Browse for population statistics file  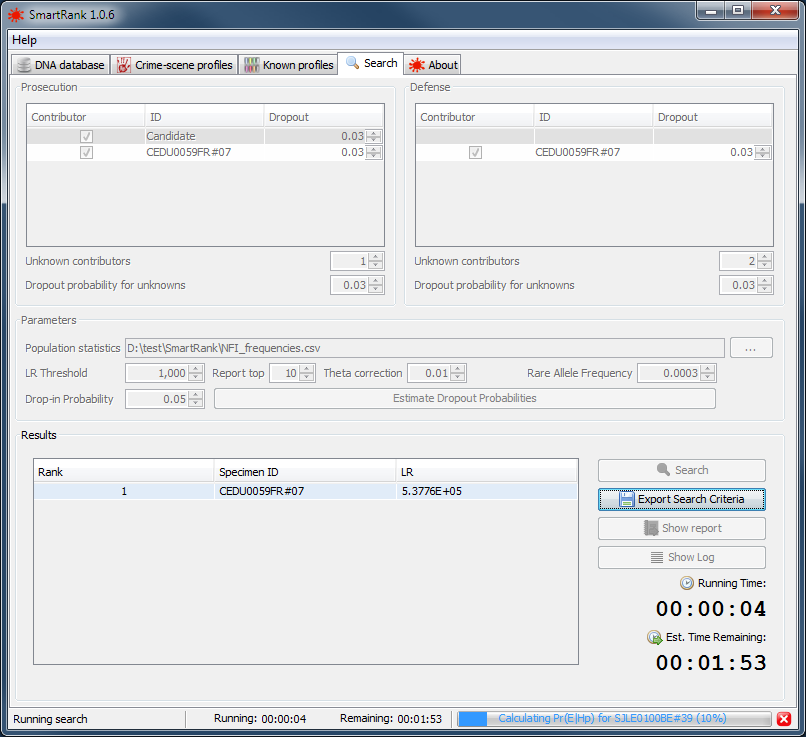tap(751, 348)
